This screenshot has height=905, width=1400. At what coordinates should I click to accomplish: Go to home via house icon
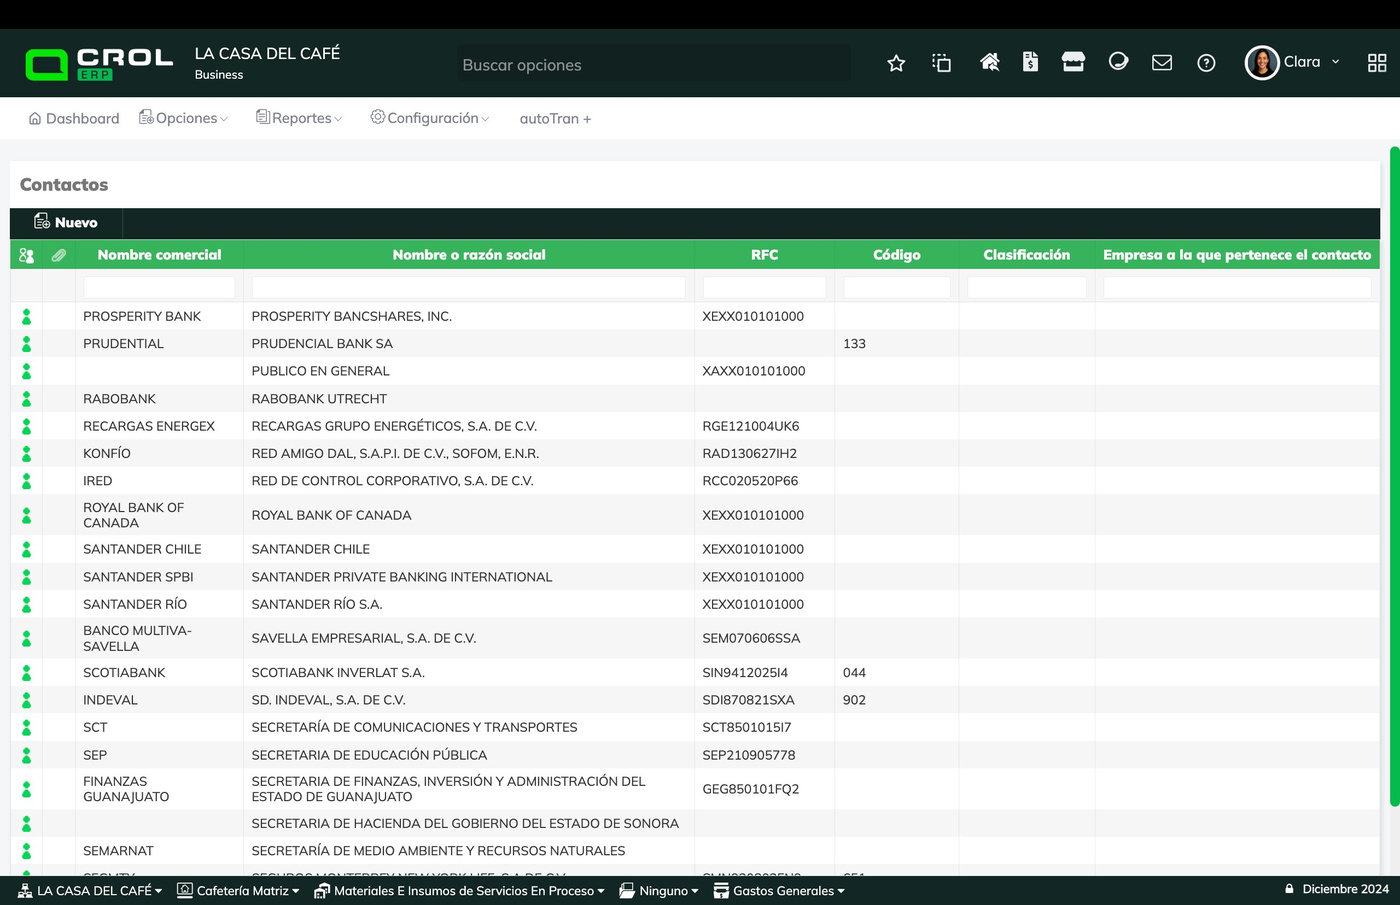[x=989, y=62]
